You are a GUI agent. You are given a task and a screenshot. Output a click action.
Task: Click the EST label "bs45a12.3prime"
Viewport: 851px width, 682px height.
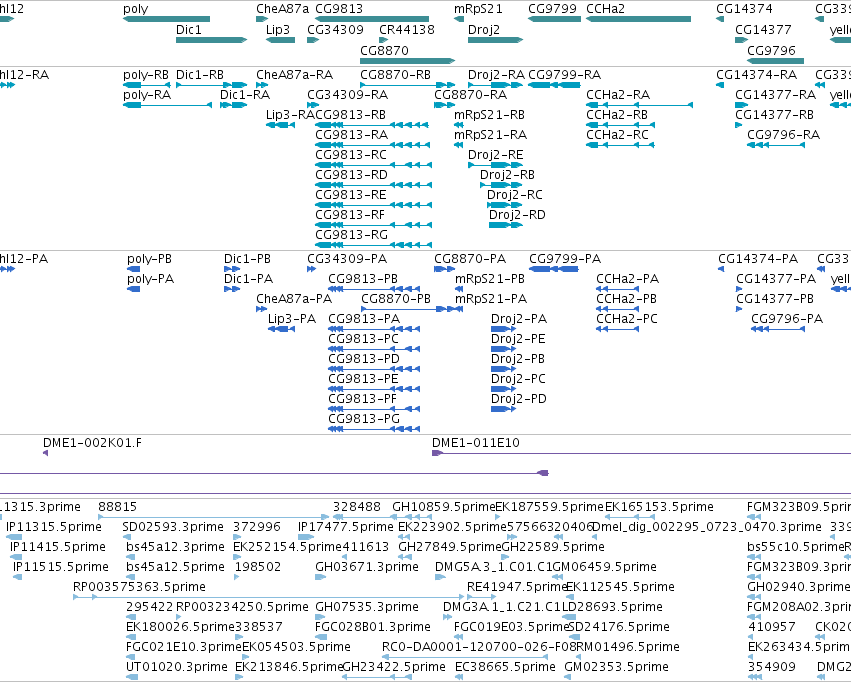[x=175, y=547]
